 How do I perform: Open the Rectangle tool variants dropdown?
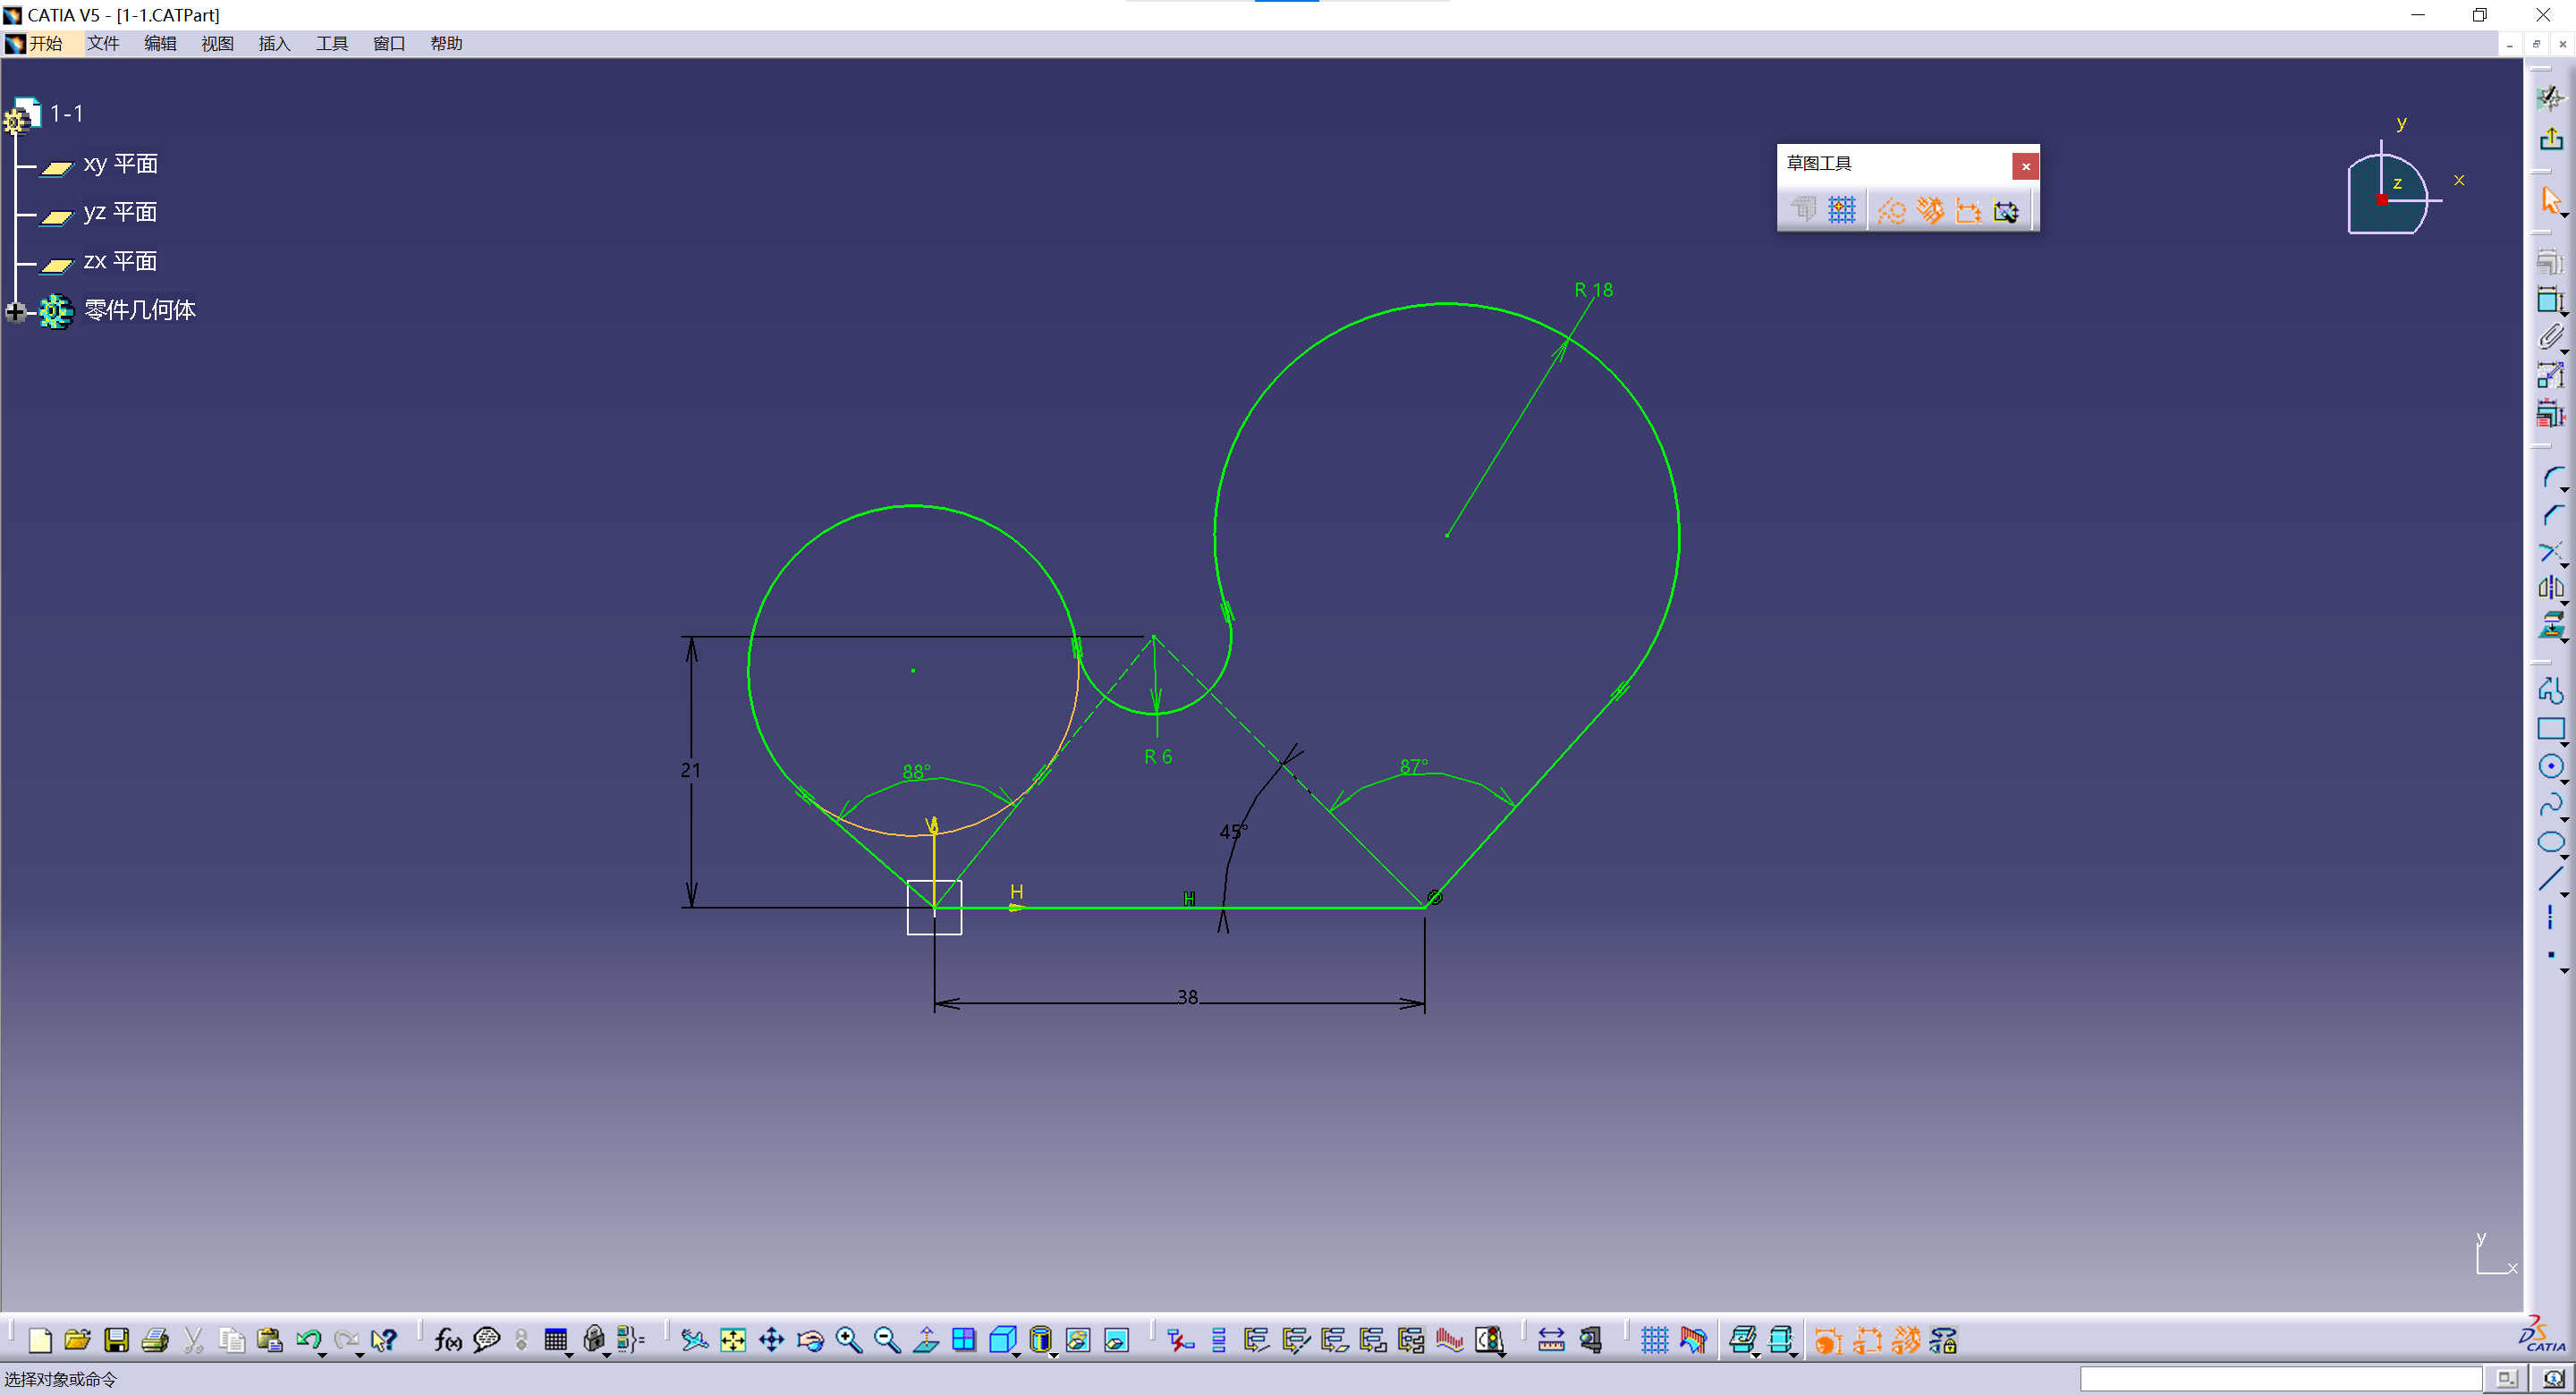(x=2565, y=745)
